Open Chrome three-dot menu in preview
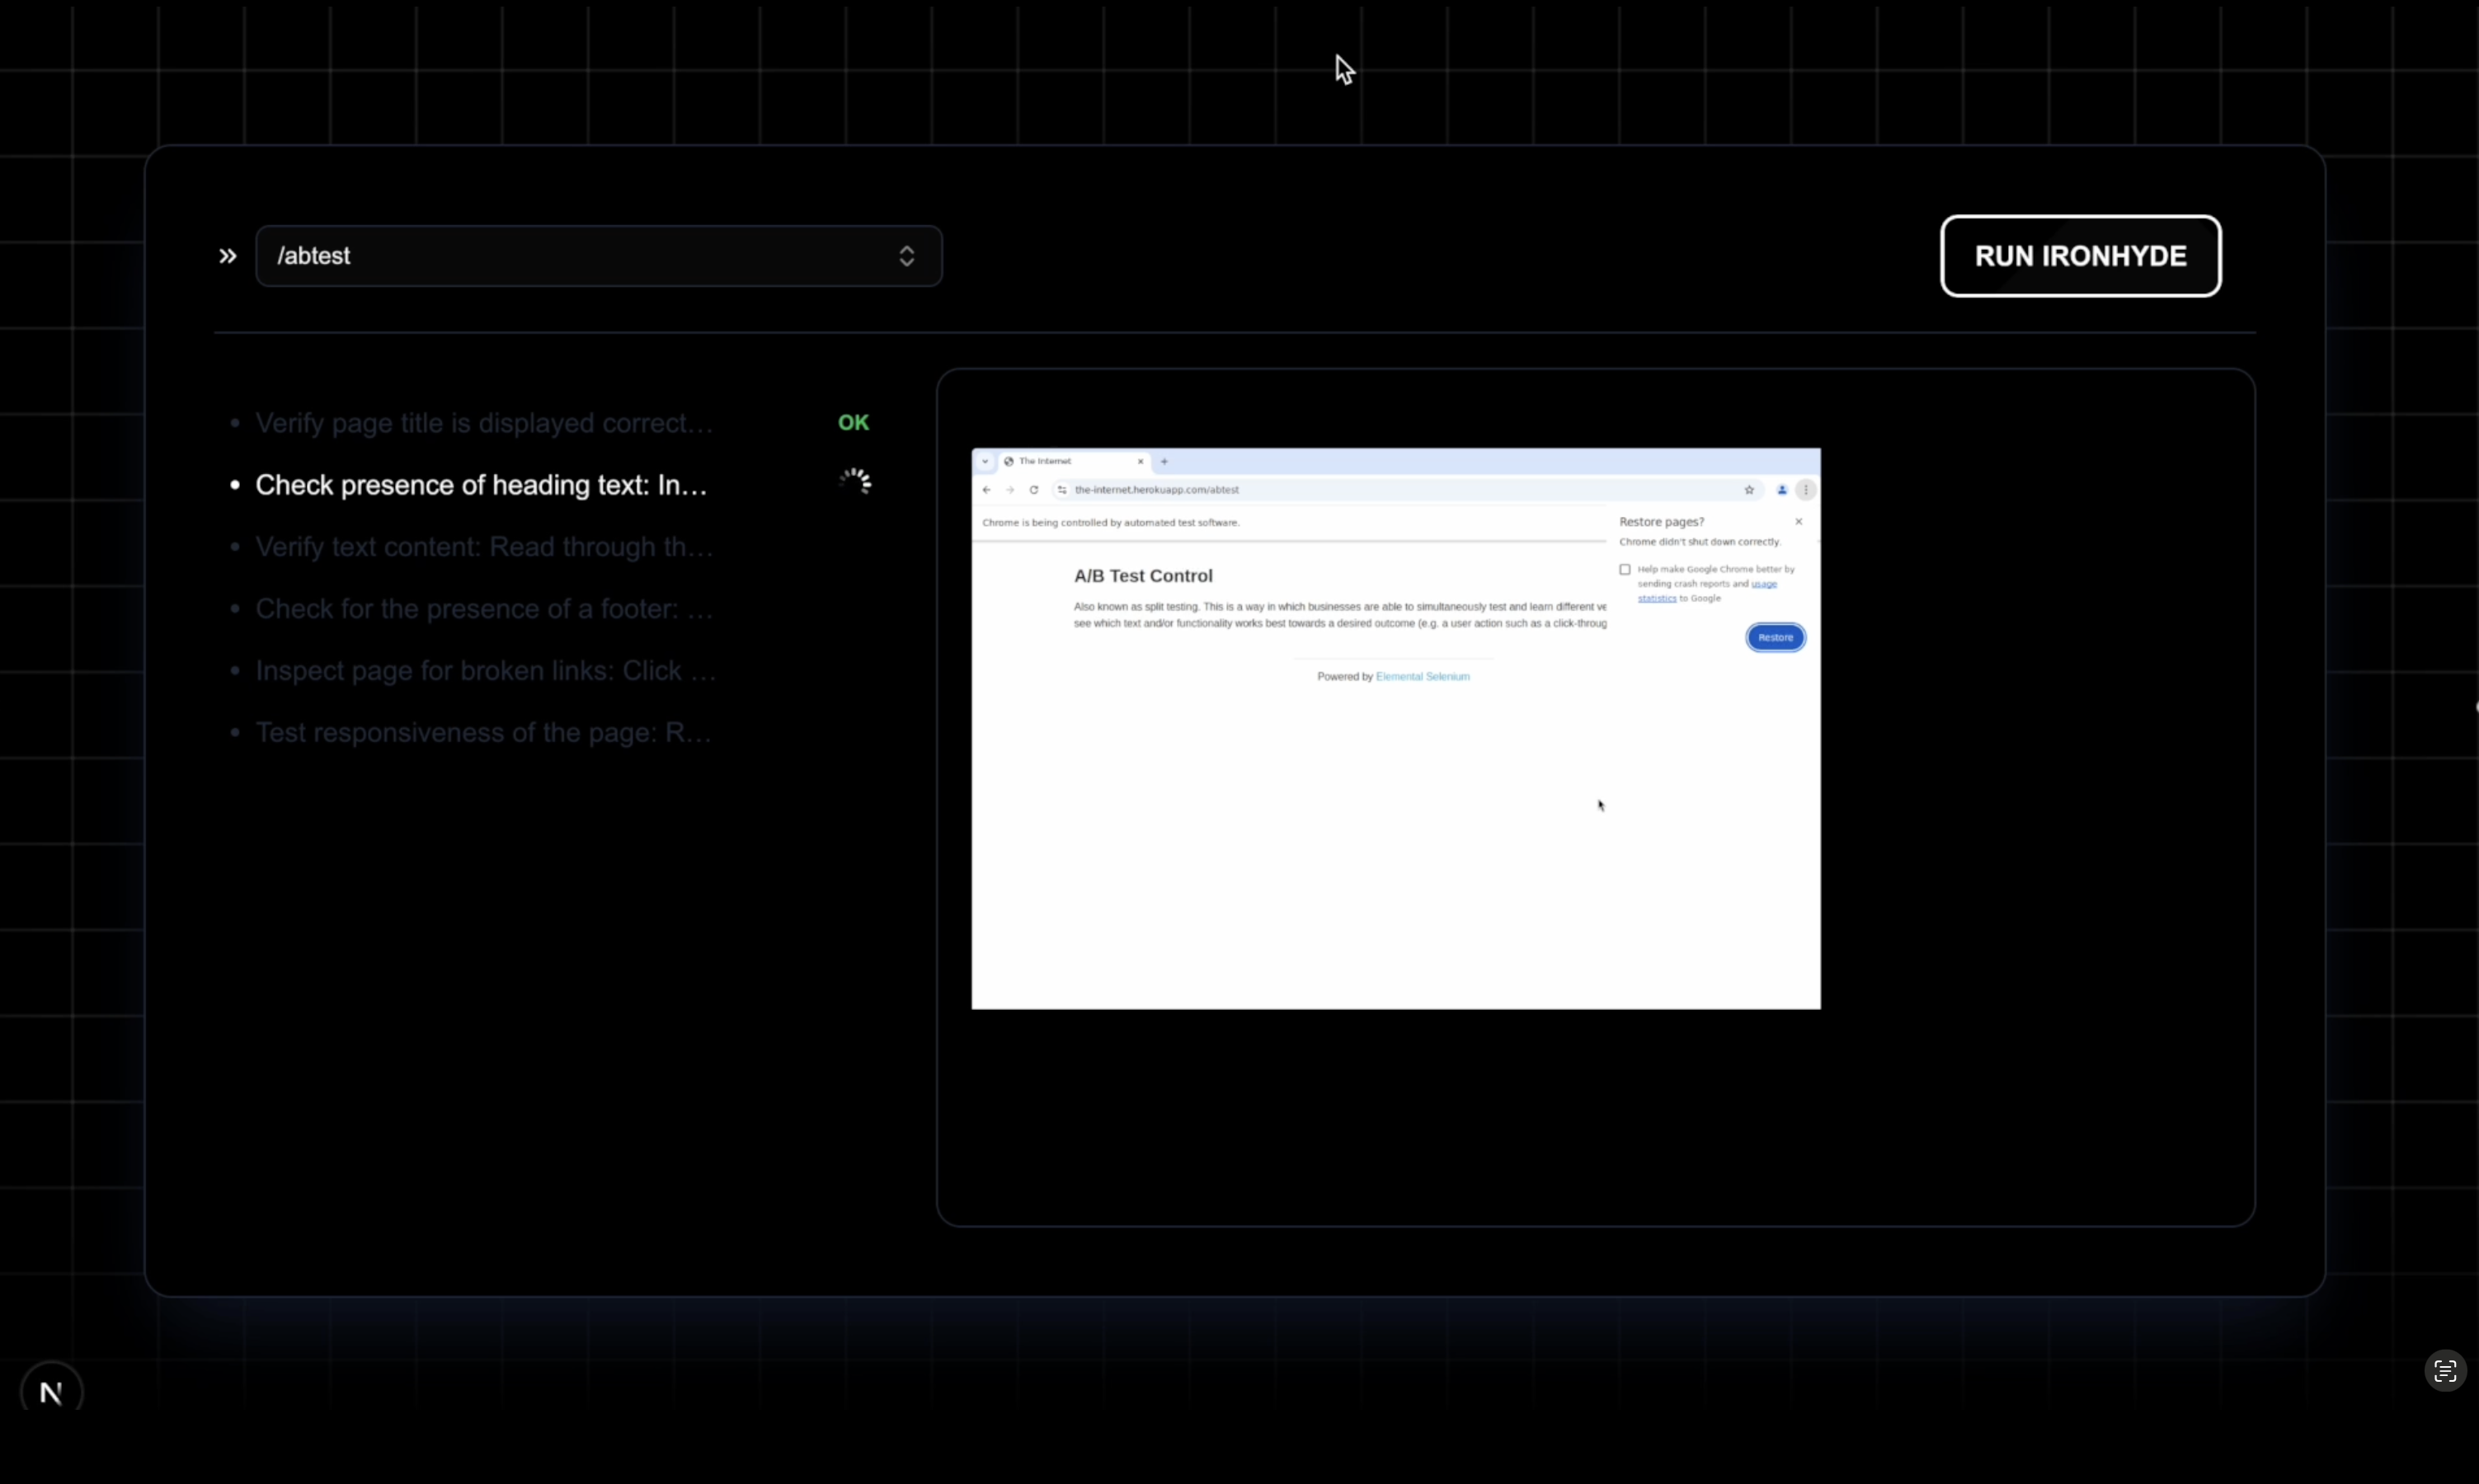The height and width of the screenshot is (1484, 2479). (1806, 490)
